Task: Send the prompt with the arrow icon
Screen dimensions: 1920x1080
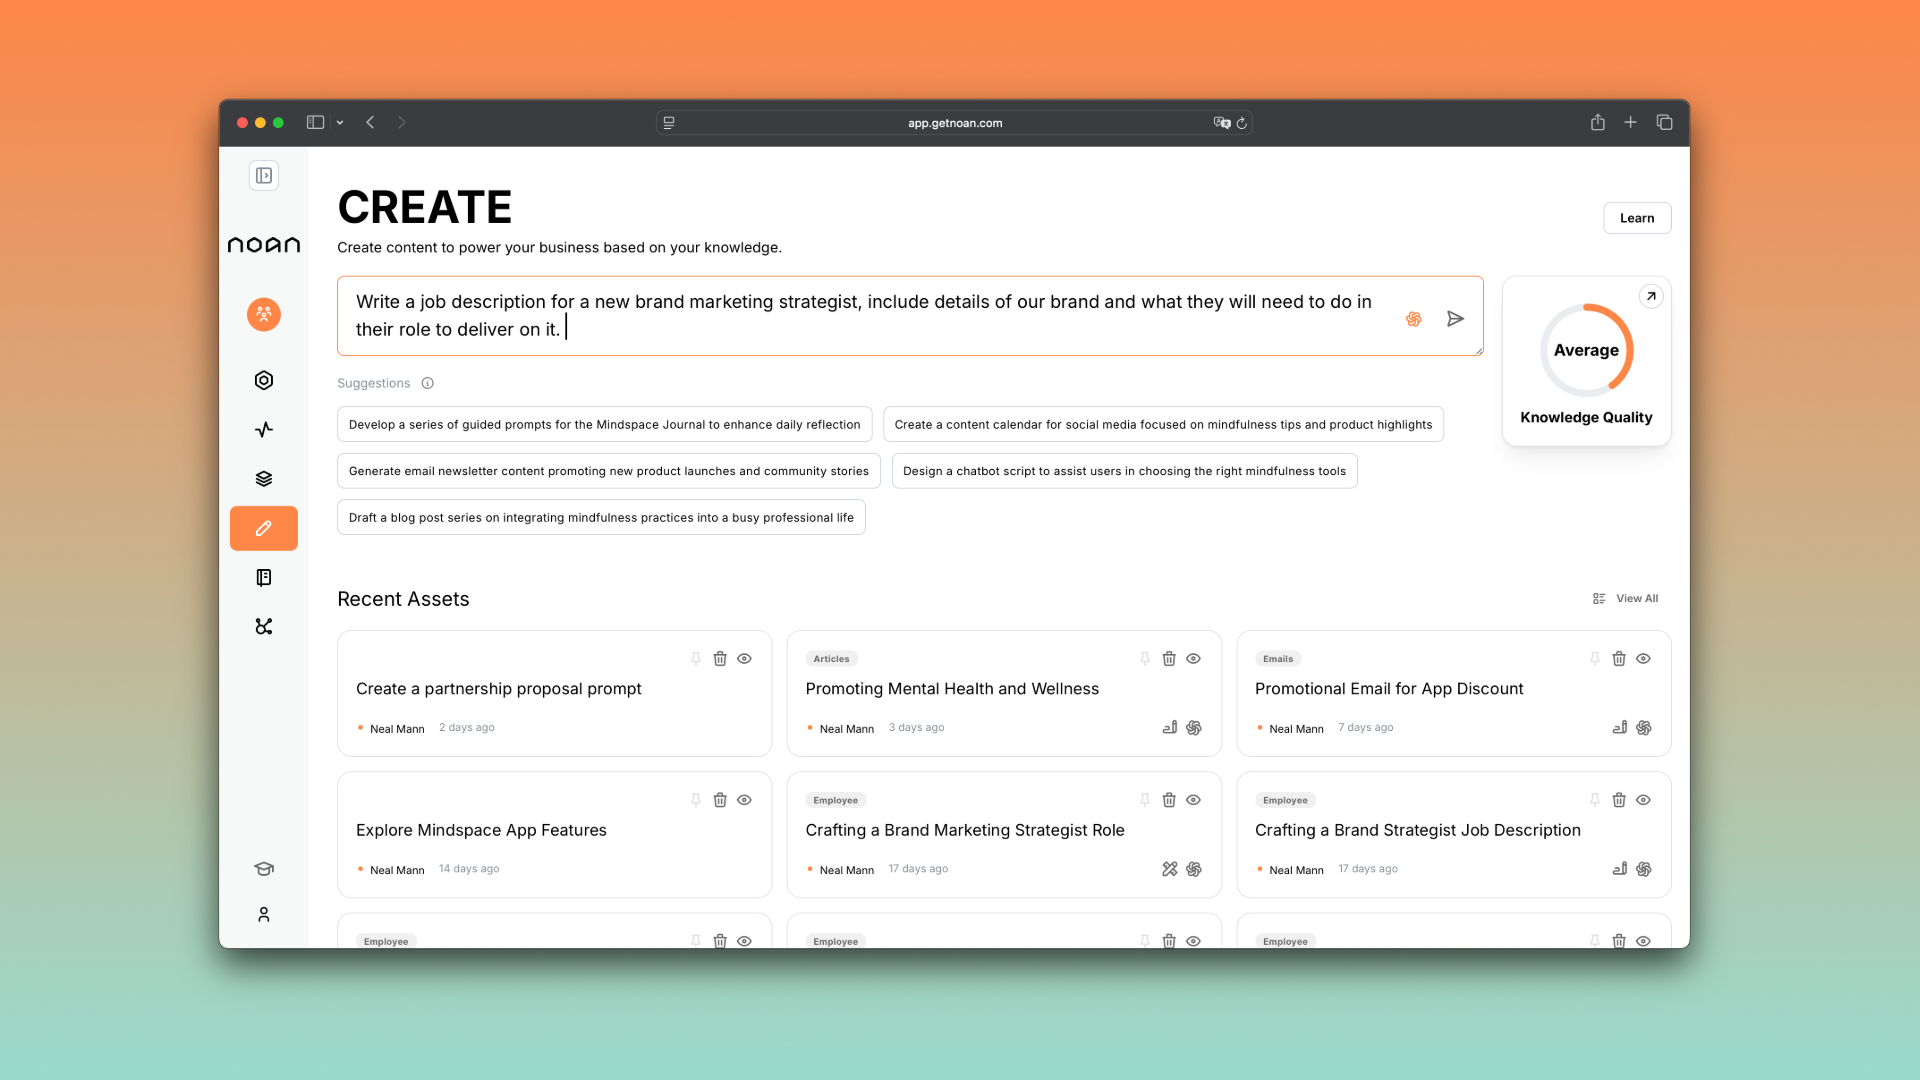Action: point(1455,318)
